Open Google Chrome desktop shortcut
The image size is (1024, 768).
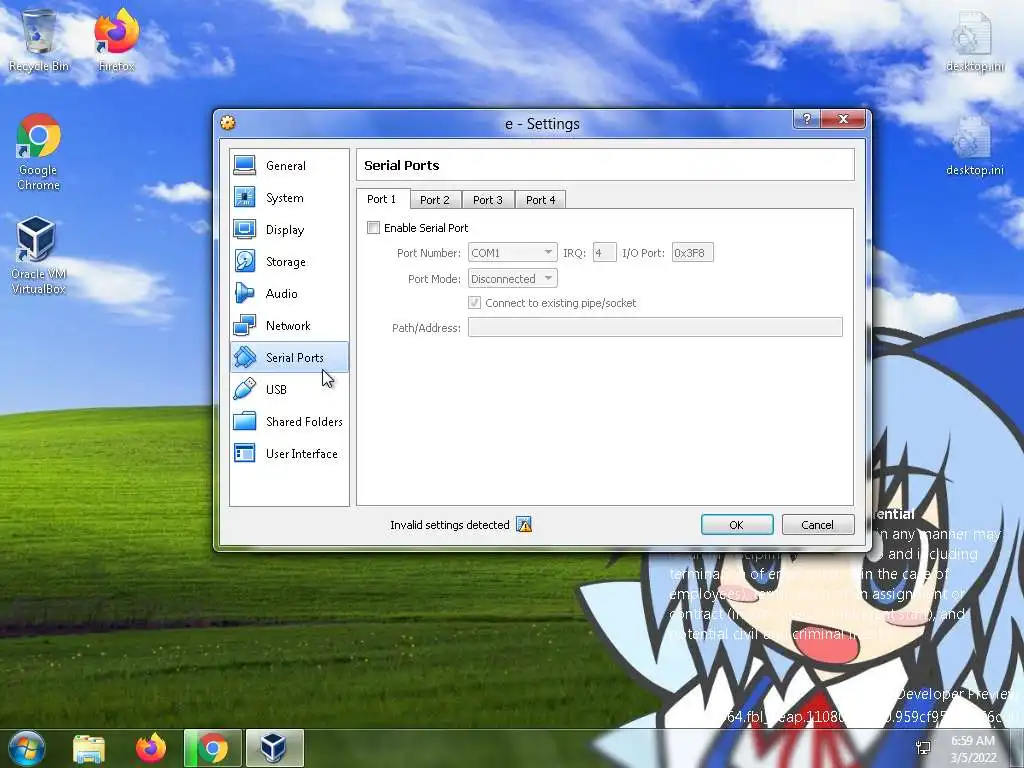coord(39,152)
